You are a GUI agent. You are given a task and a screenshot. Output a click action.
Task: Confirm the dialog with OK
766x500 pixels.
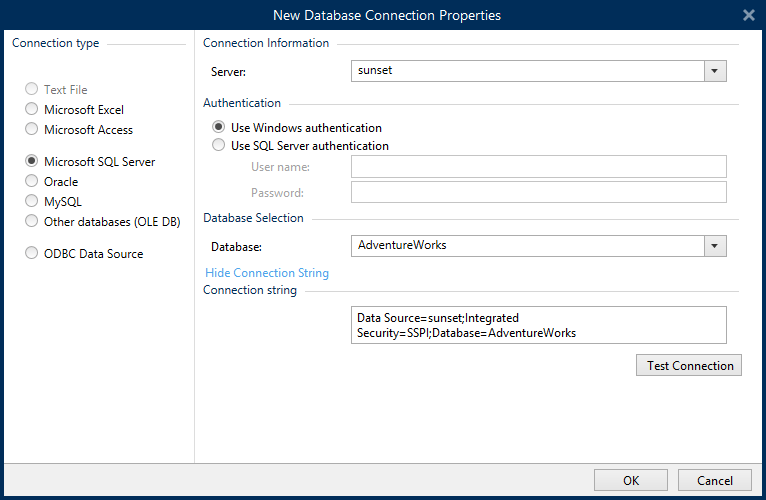pyautogui.click(x=631, y=480)
